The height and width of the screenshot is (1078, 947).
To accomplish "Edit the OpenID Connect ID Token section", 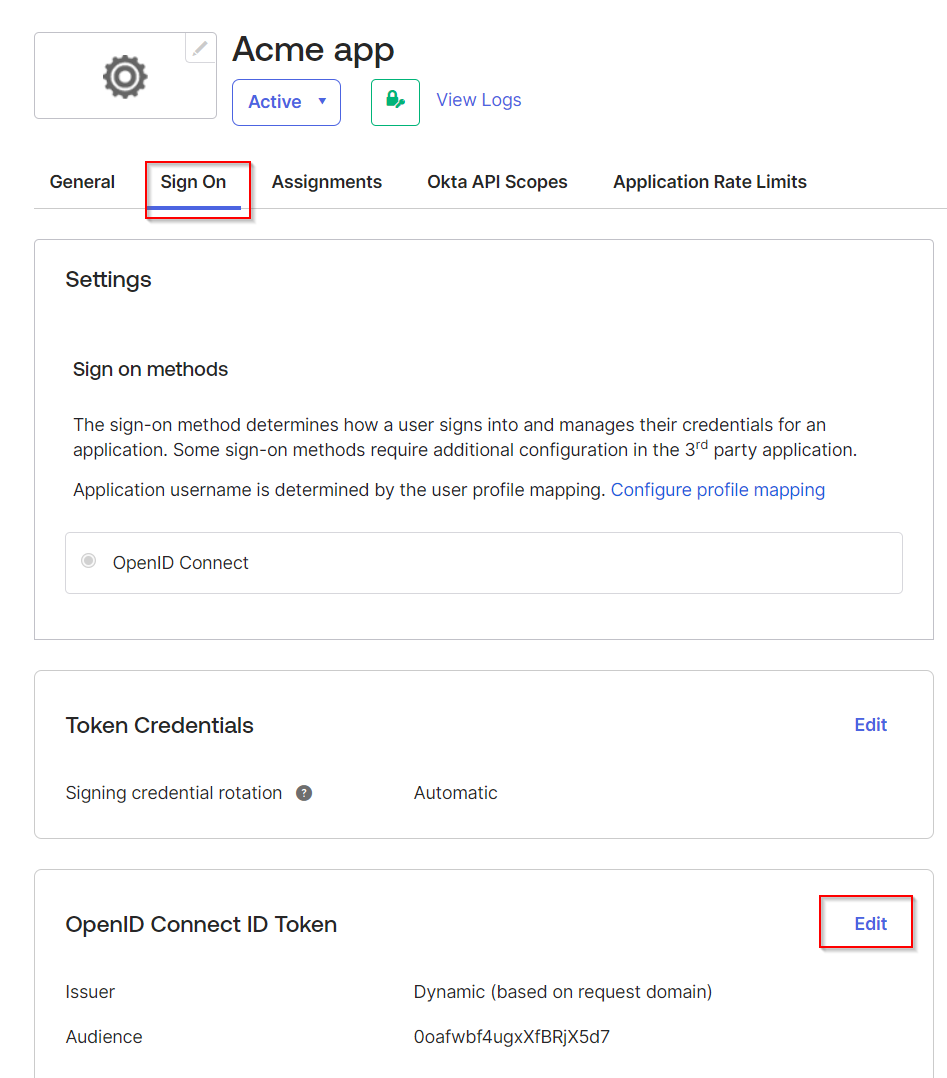I will pos(870,924).
